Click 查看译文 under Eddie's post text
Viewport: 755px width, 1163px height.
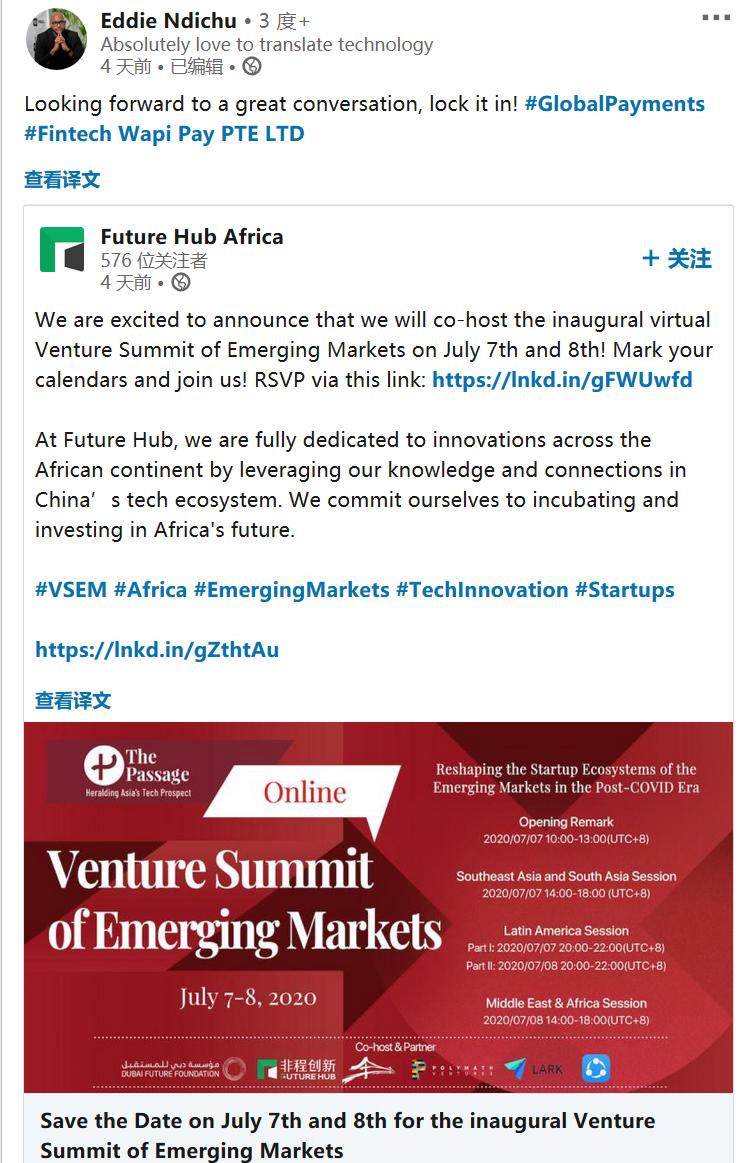click(x=62, y=180)
